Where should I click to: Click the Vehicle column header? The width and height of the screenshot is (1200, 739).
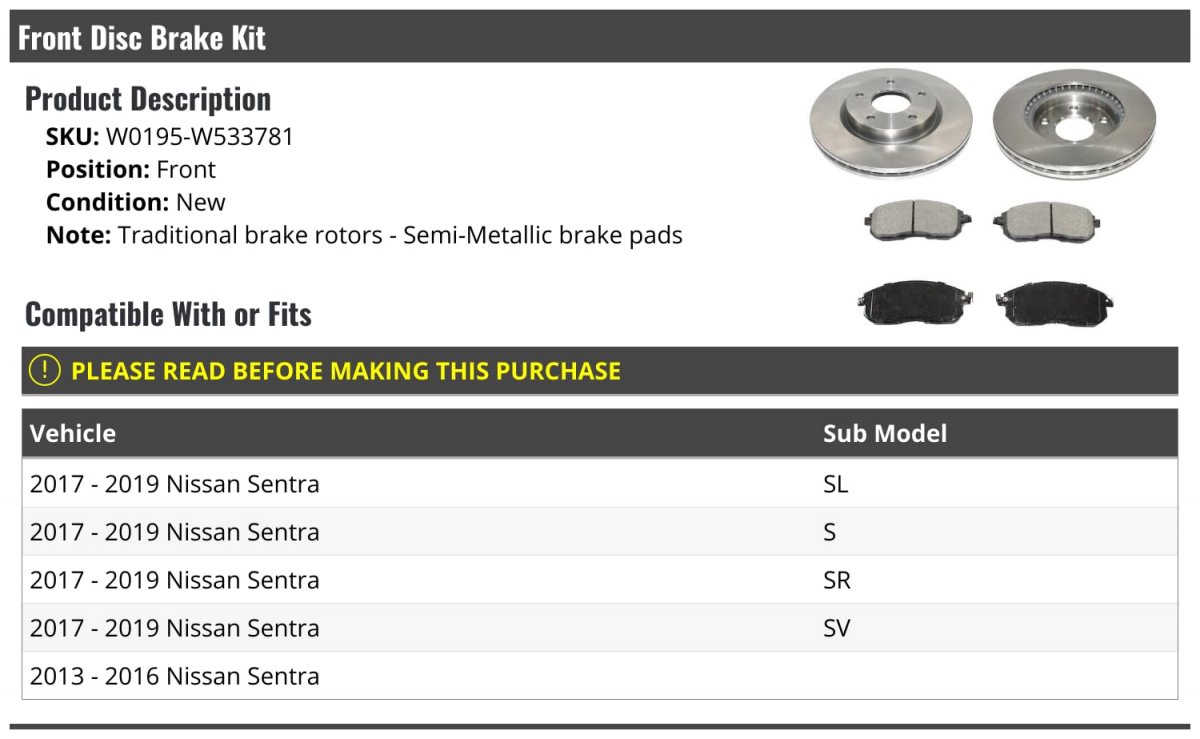73,433
